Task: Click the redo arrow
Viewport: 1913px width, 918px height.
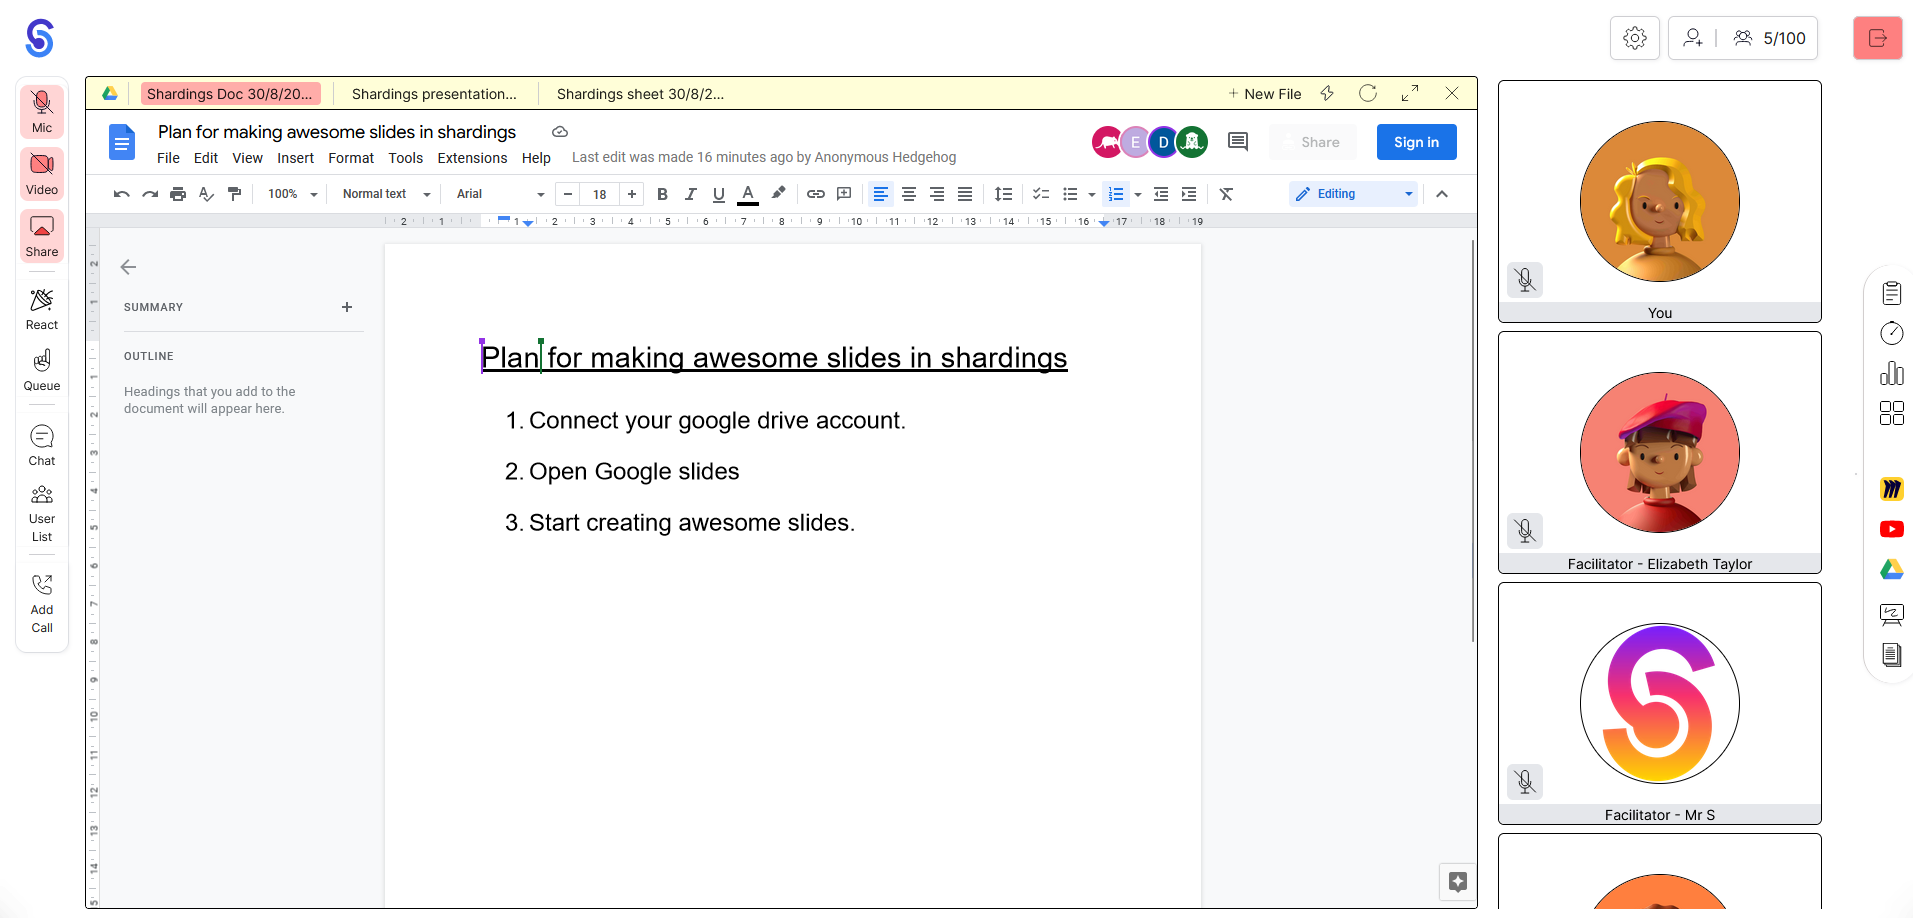Action: pos(150,194)
